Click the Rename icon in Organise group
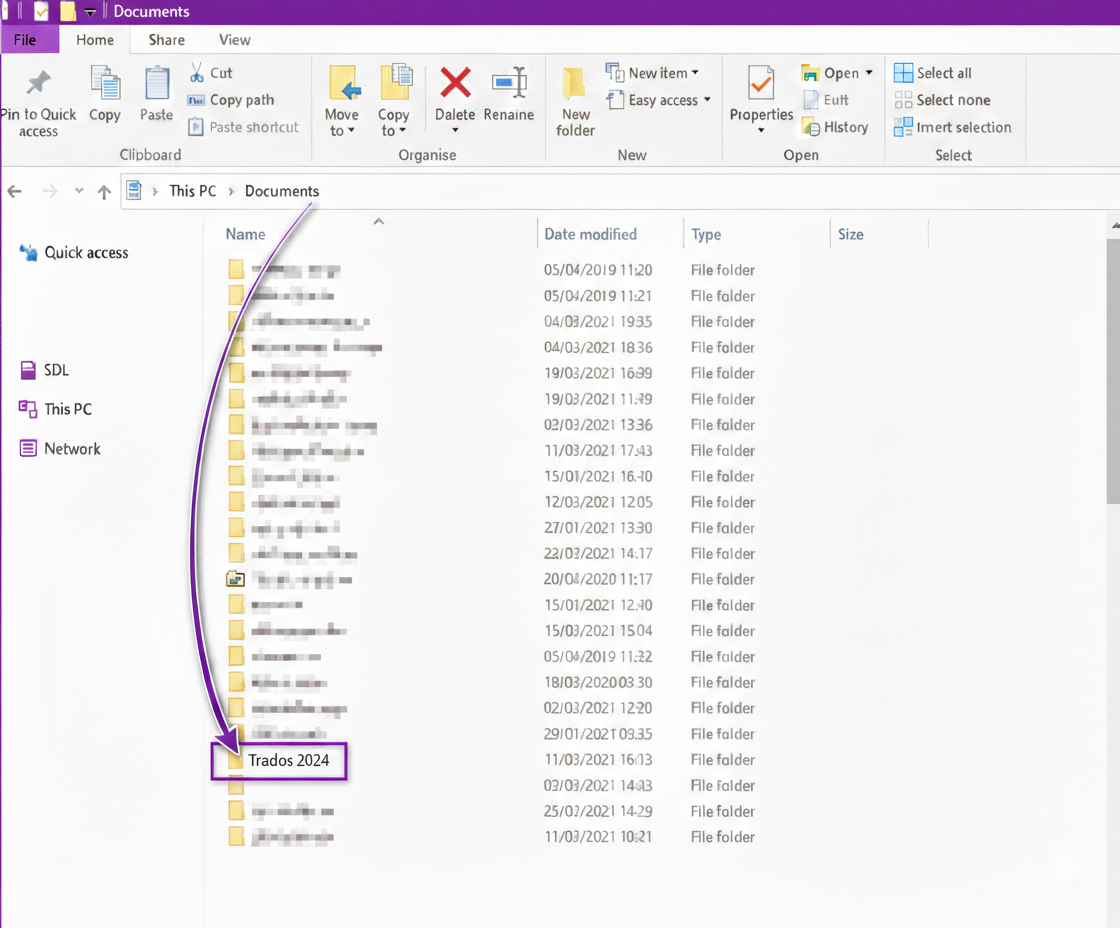The height and width of the screenshot is (928, 1120). 509,82
